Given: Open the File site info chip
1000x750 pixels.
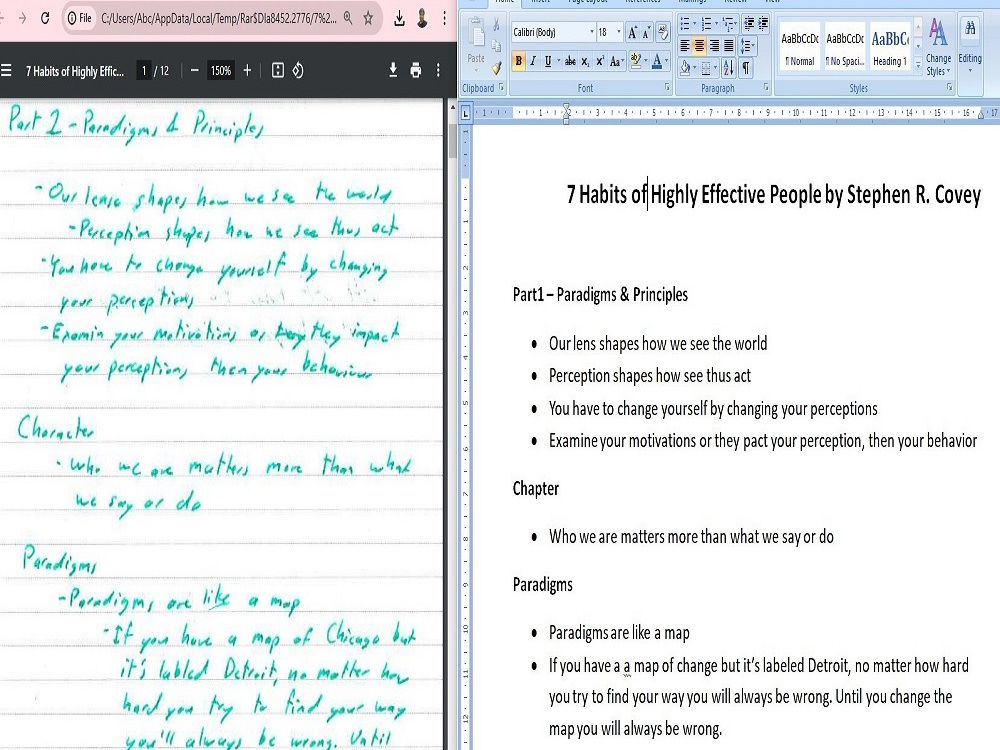Looking at the screenshot, I should pos(80,18).
